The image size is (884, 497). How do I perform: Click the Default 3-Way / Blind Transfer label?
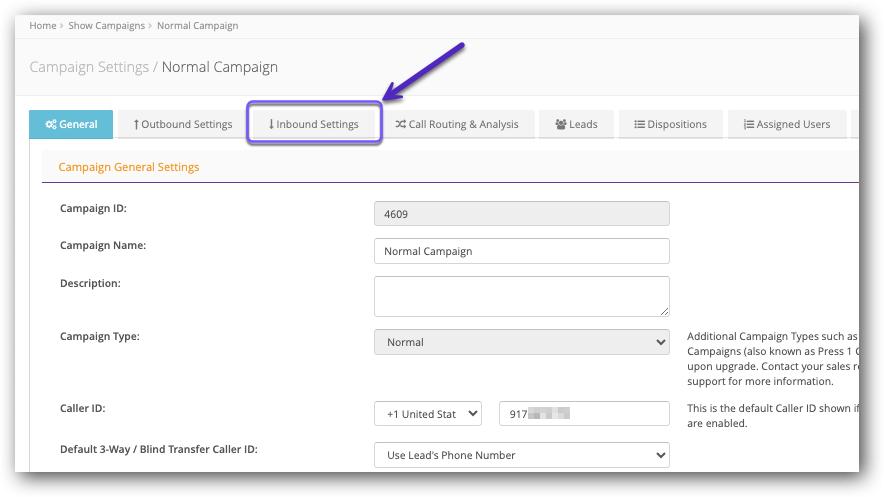(158, 449)
